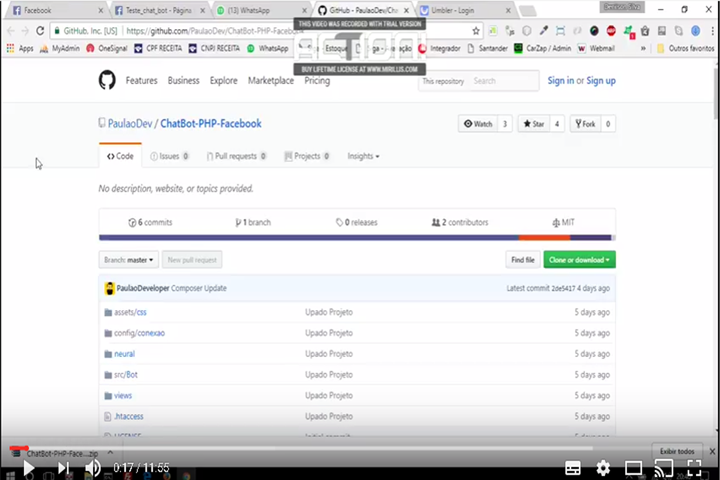Play the video
Screen dimensions: 720x480
[28, 468]
